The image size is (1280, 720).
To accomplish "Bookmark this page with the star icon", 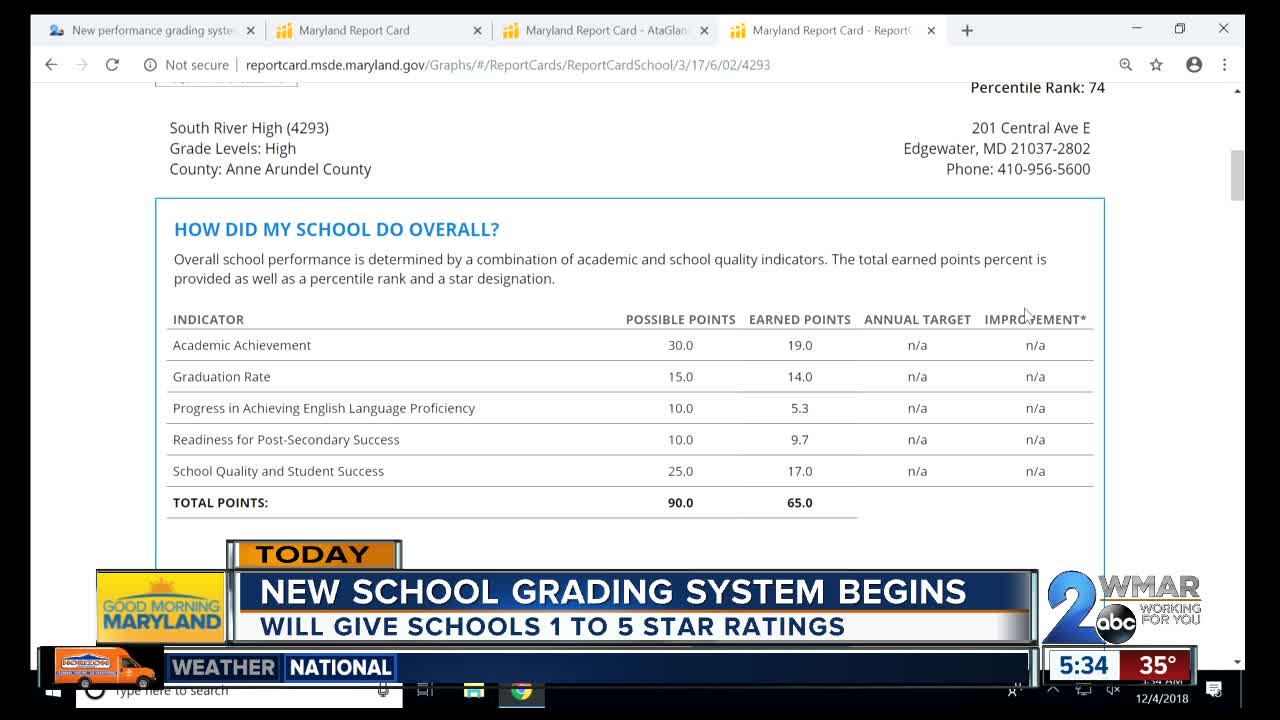I will coord(1157,64).
